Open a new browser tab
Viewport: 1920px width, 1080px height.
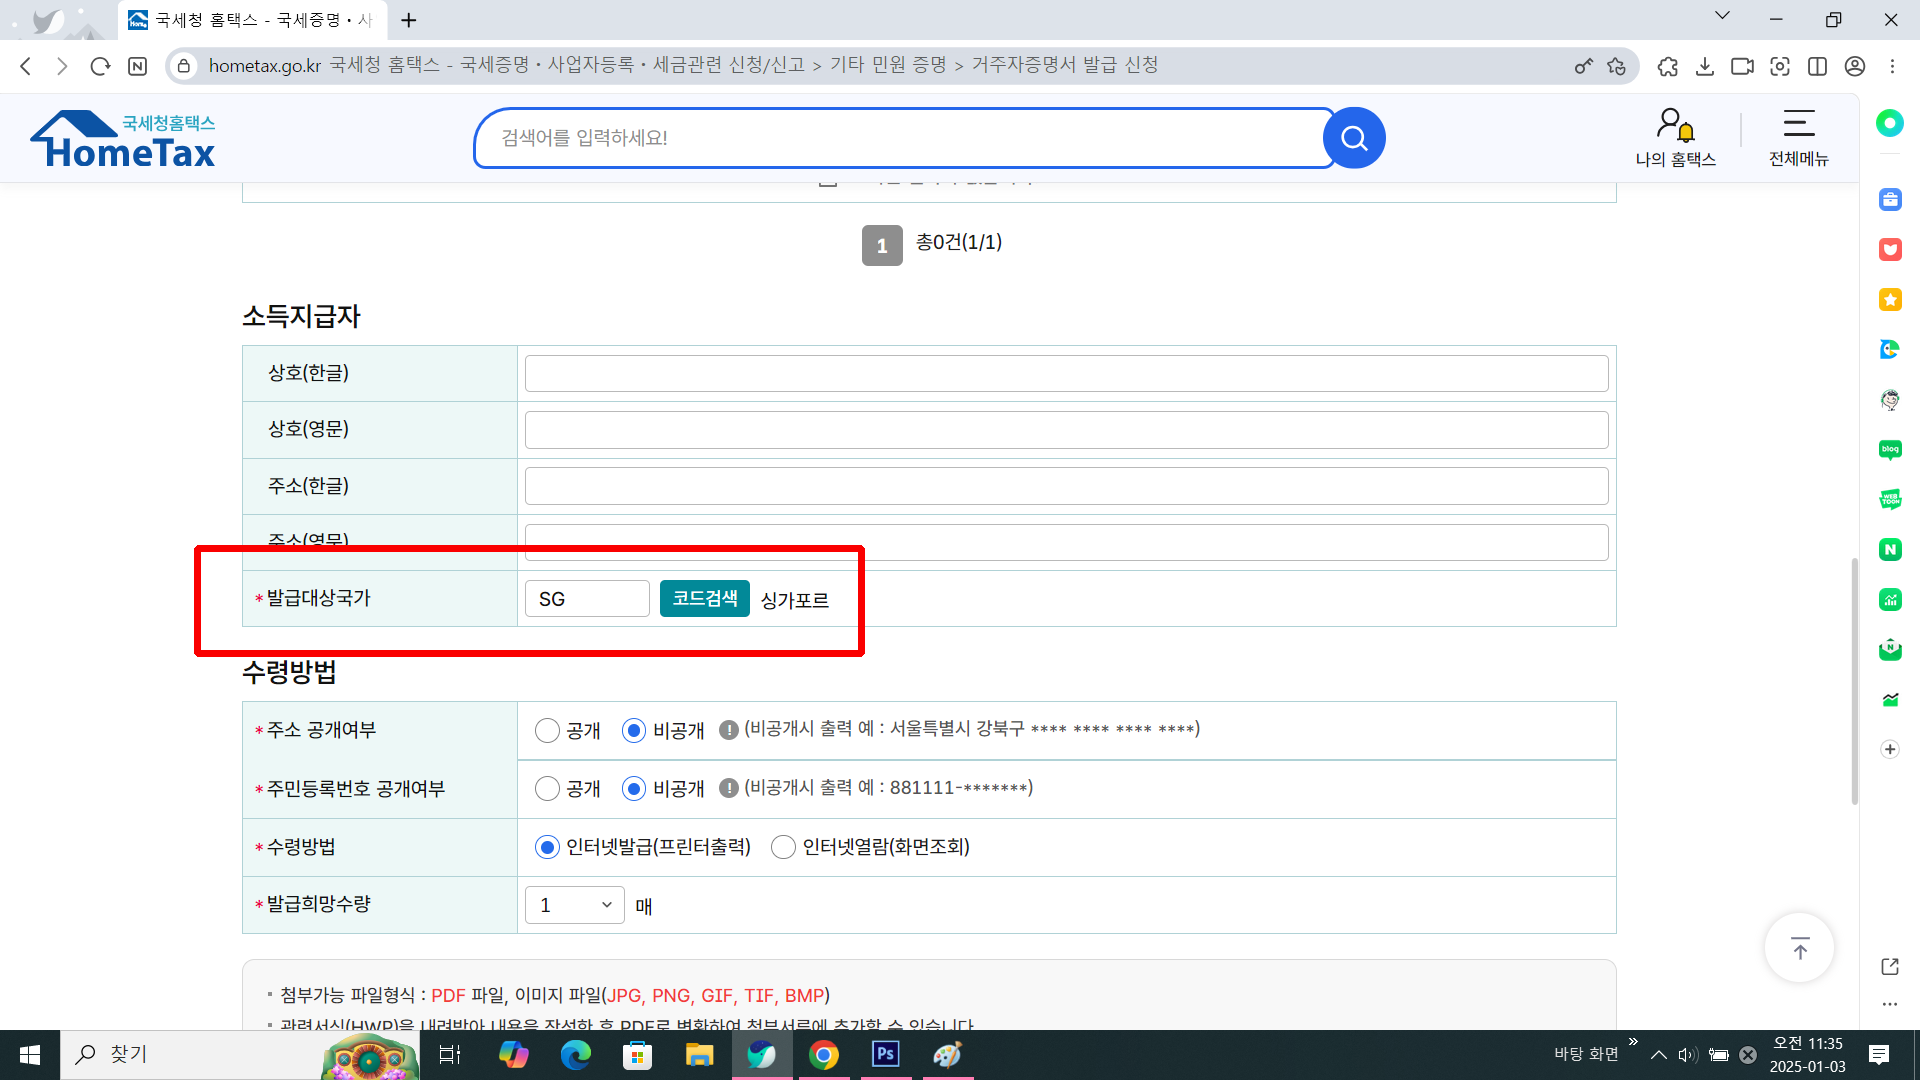pos(409,20)
